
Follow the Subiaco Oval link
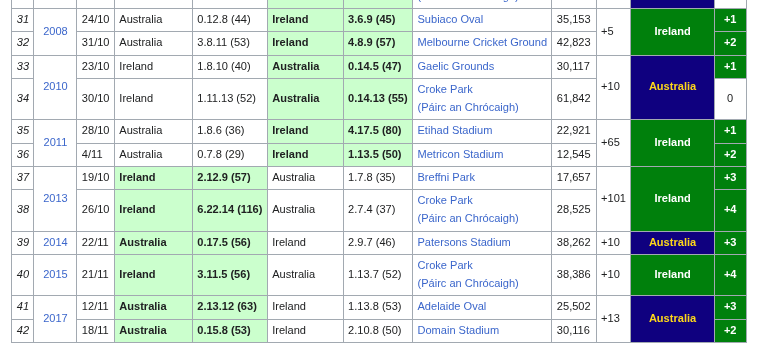point(450,20)
